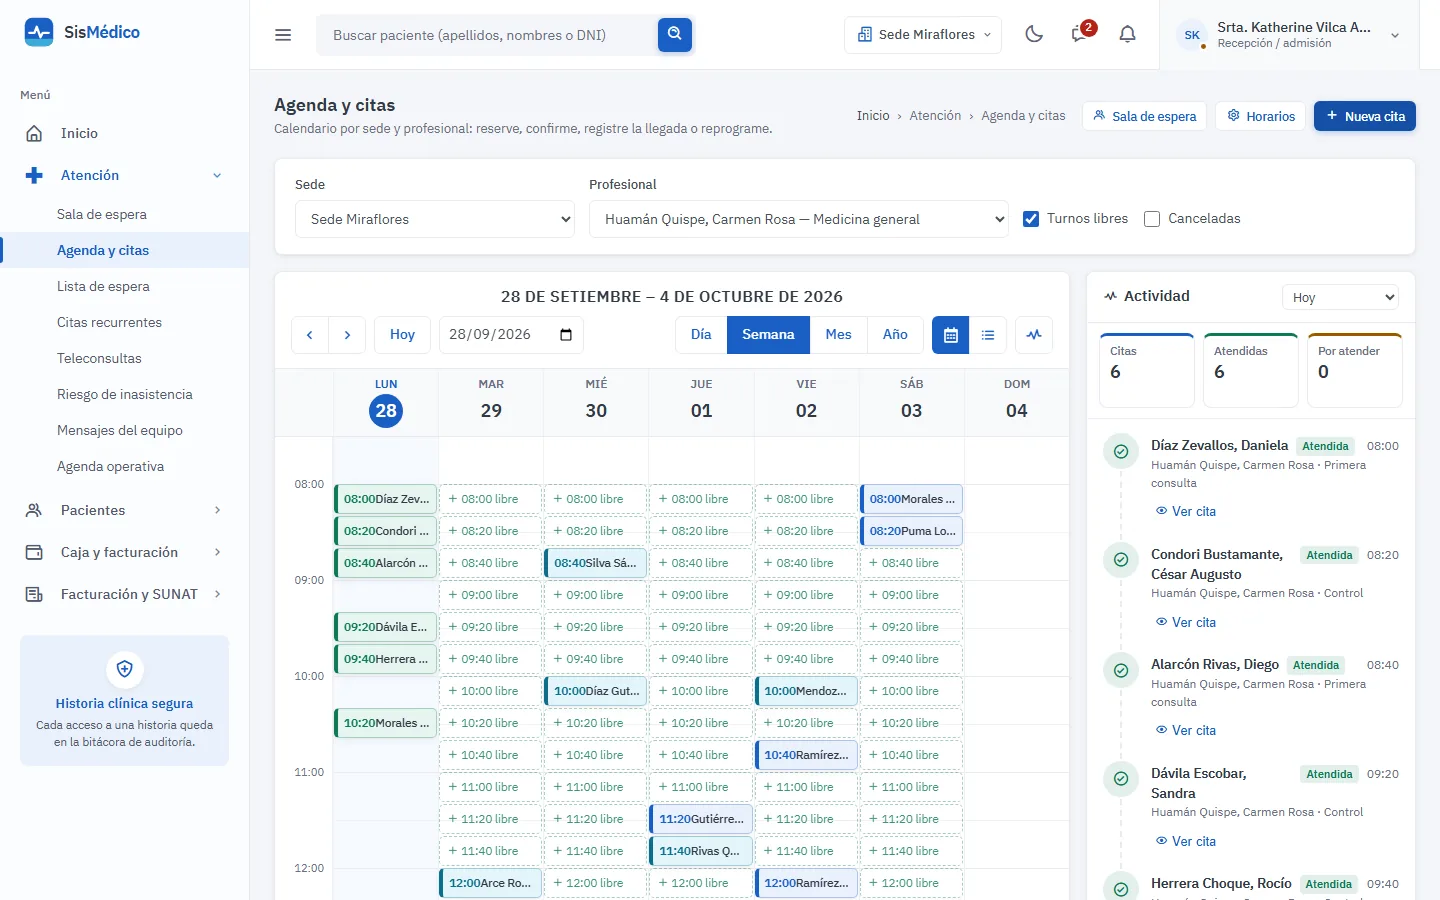Click Ver cita for Díaz Zevallos, Daniela

click(1186, 511)
